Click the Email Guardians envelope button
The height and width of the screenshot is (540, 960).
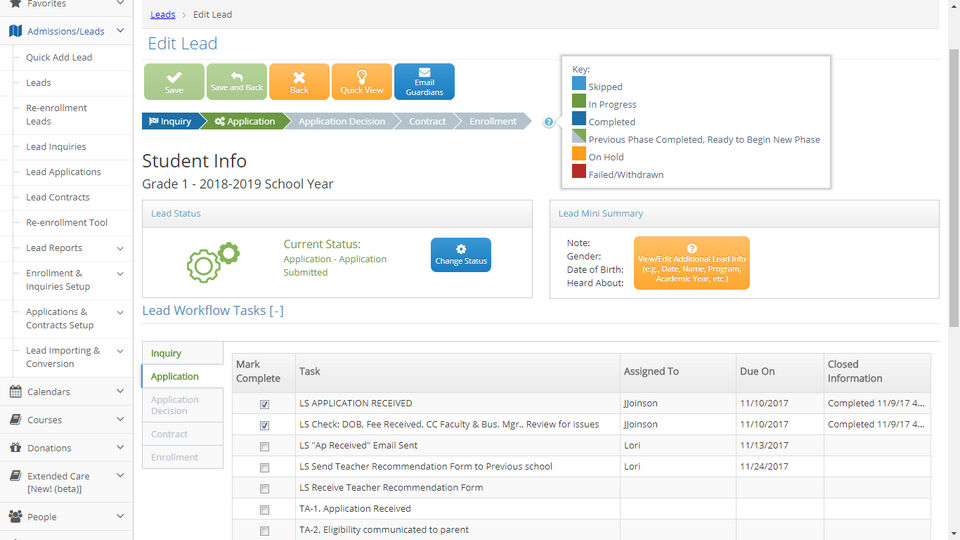click(424, 82)
